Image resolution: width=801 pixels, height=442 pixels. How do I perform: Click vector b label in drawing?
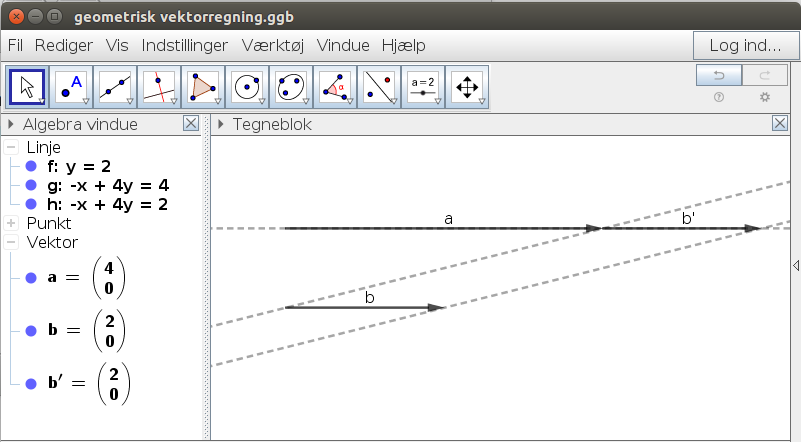(370, 297)
